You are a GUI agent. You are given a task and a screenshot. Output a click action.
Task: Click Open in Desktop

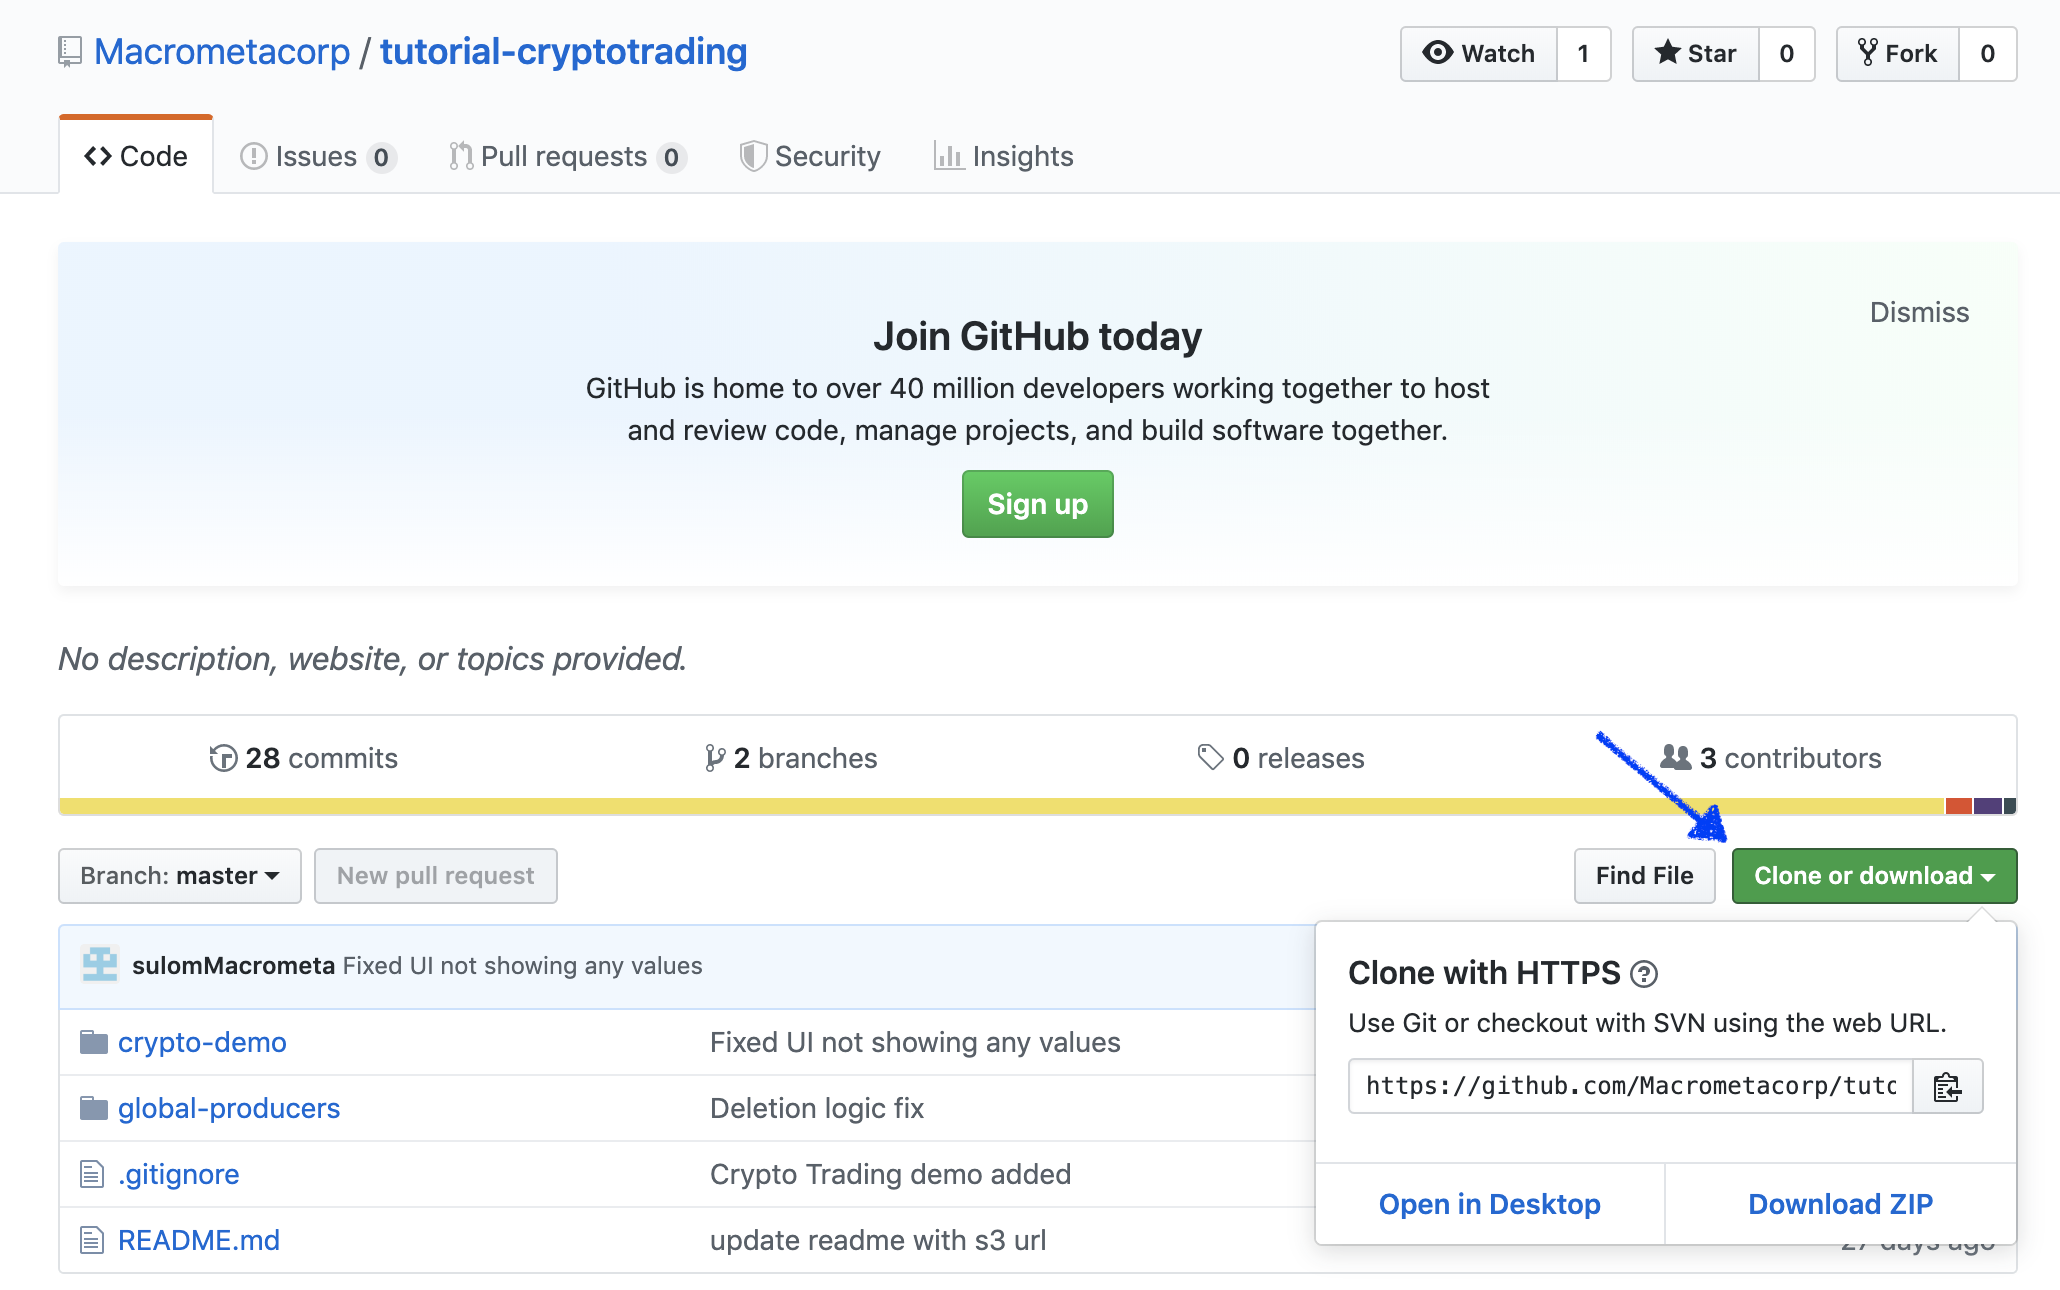click(x=1490, y=1204)
